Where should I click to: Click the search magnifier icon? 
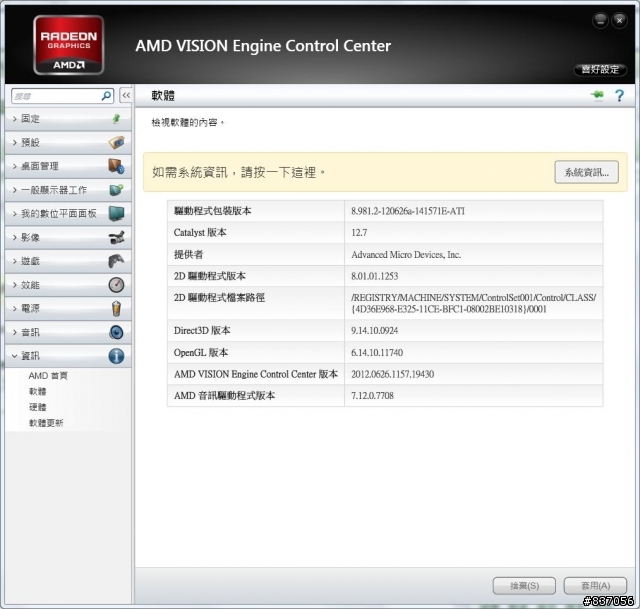point(106,96)
